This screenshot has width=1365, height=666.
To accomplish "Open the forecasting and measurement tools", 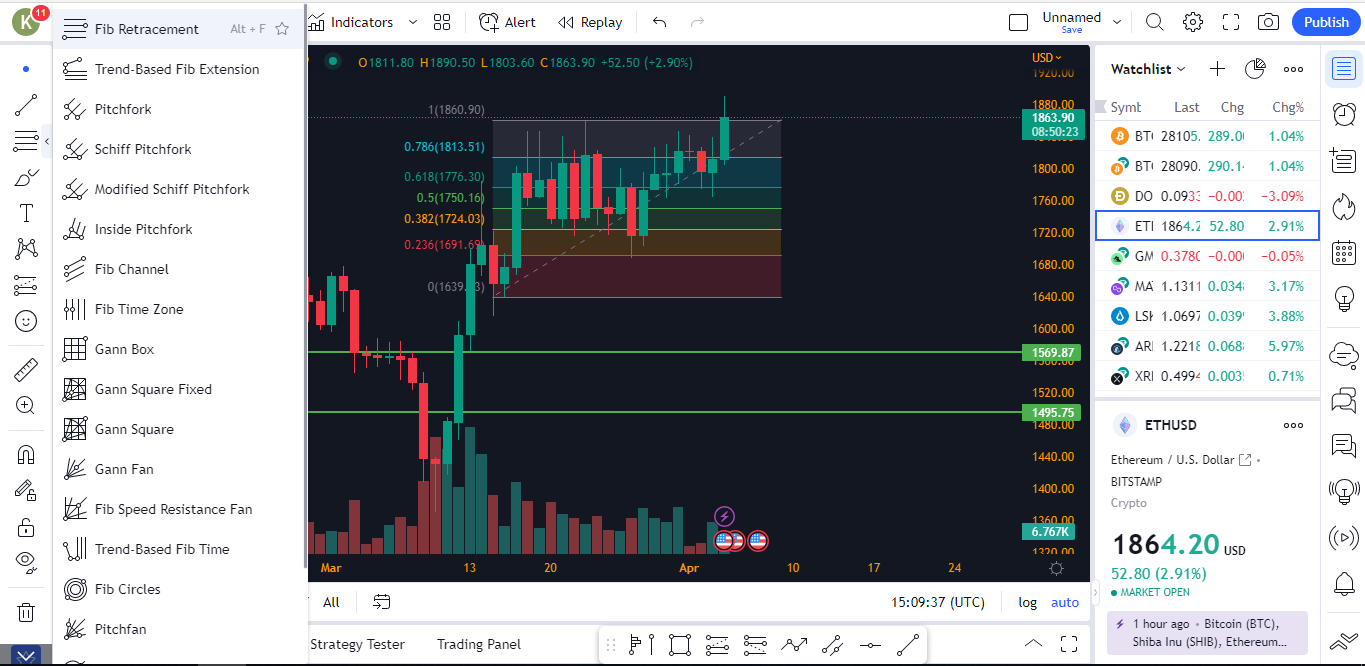I will [26, 286].
